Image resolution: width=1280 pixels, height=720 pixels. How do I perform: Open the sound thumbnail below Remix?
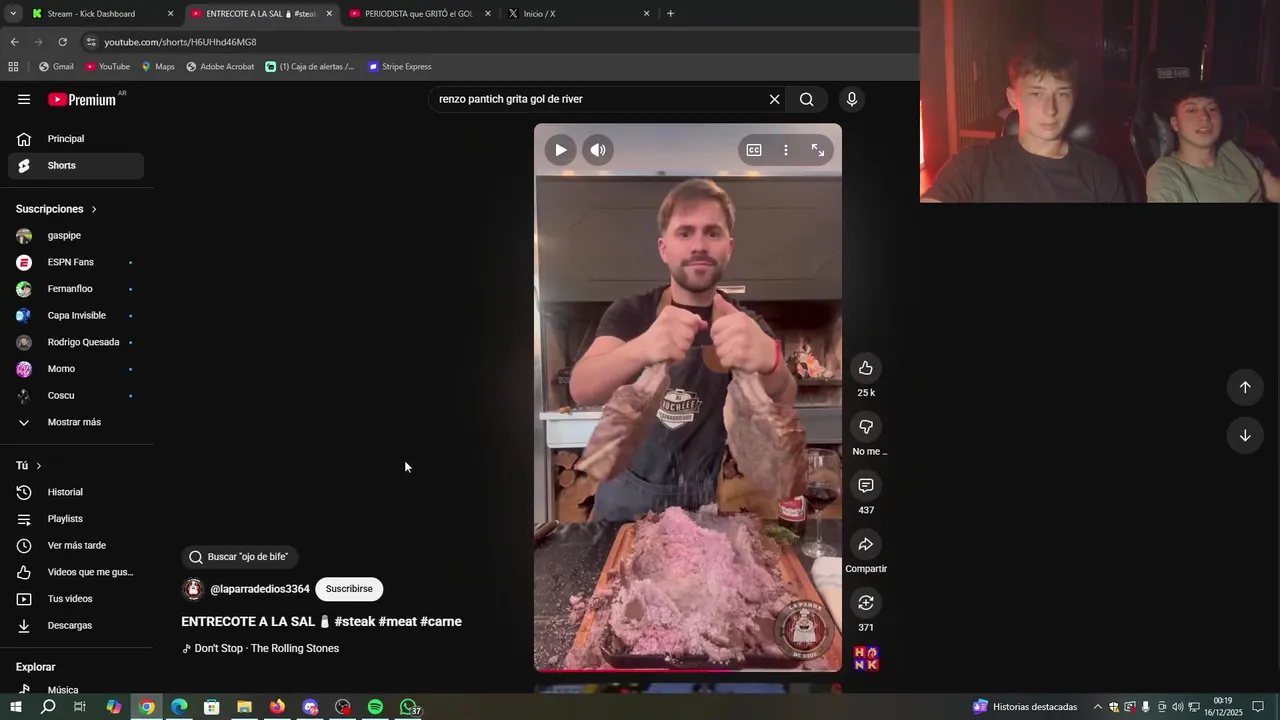pos(866,658)
